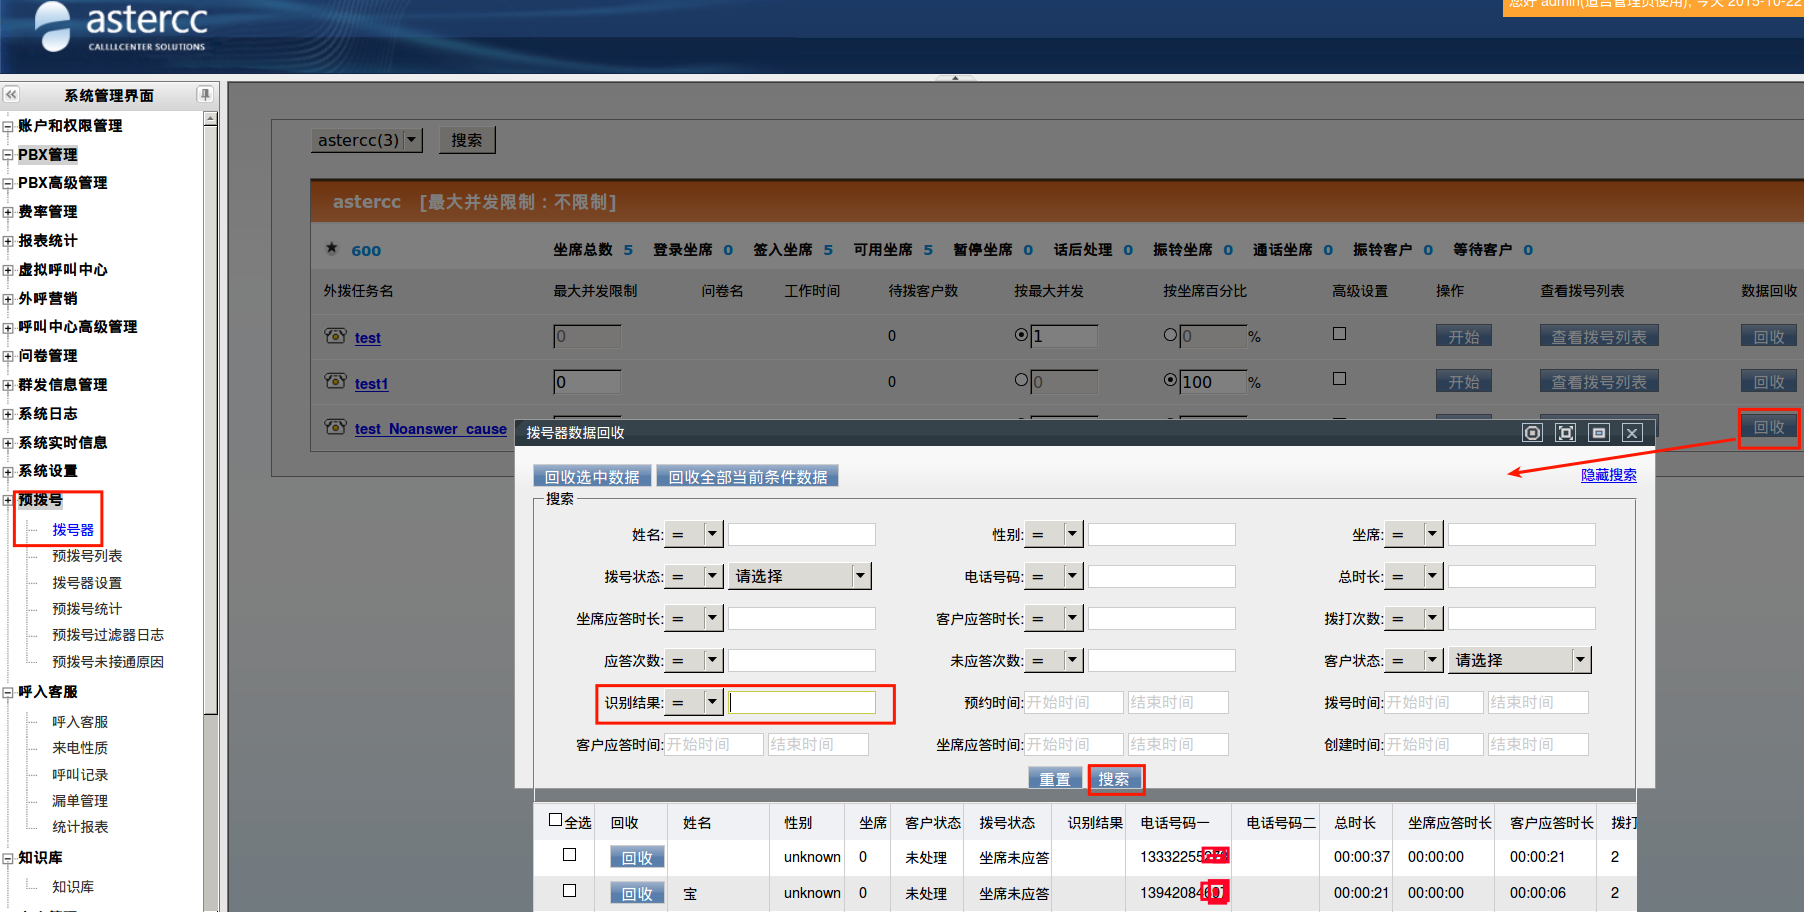Select 按坐席百分比 radio for test row

(x=1170, y=335)
